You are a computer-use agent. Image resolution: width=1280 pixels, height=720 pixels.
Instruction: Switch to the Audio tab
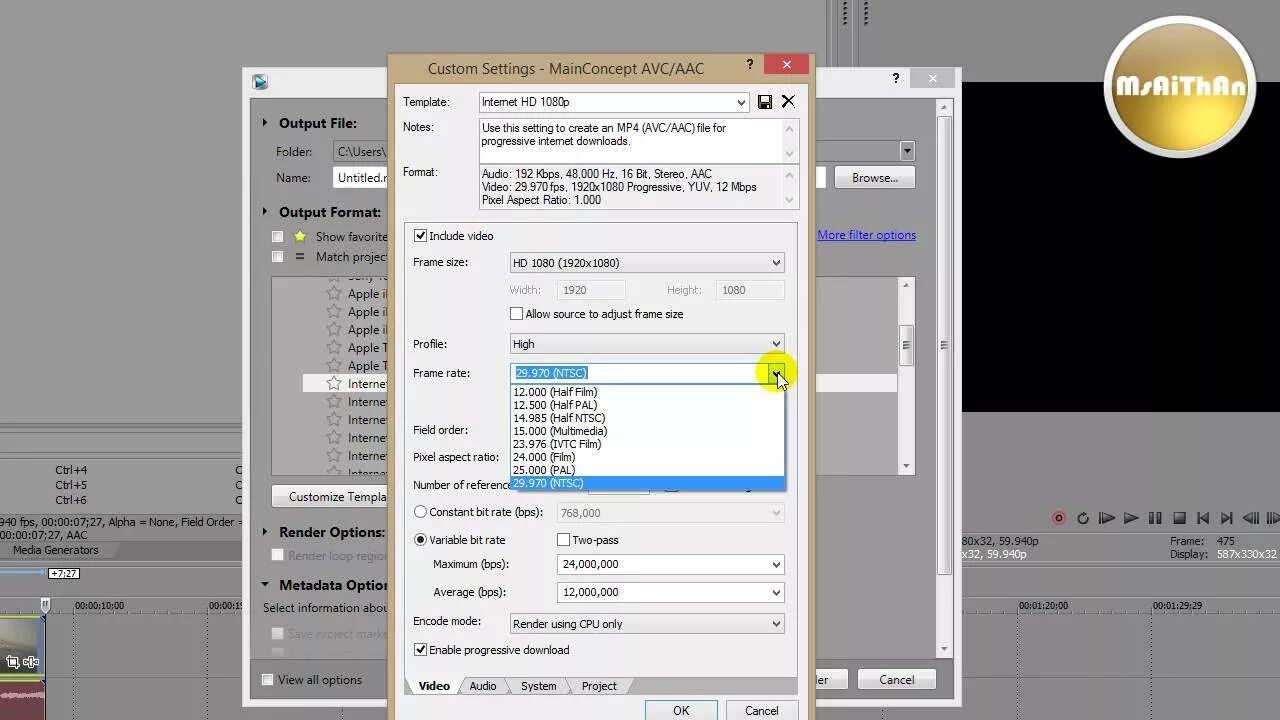coord(483,686)
